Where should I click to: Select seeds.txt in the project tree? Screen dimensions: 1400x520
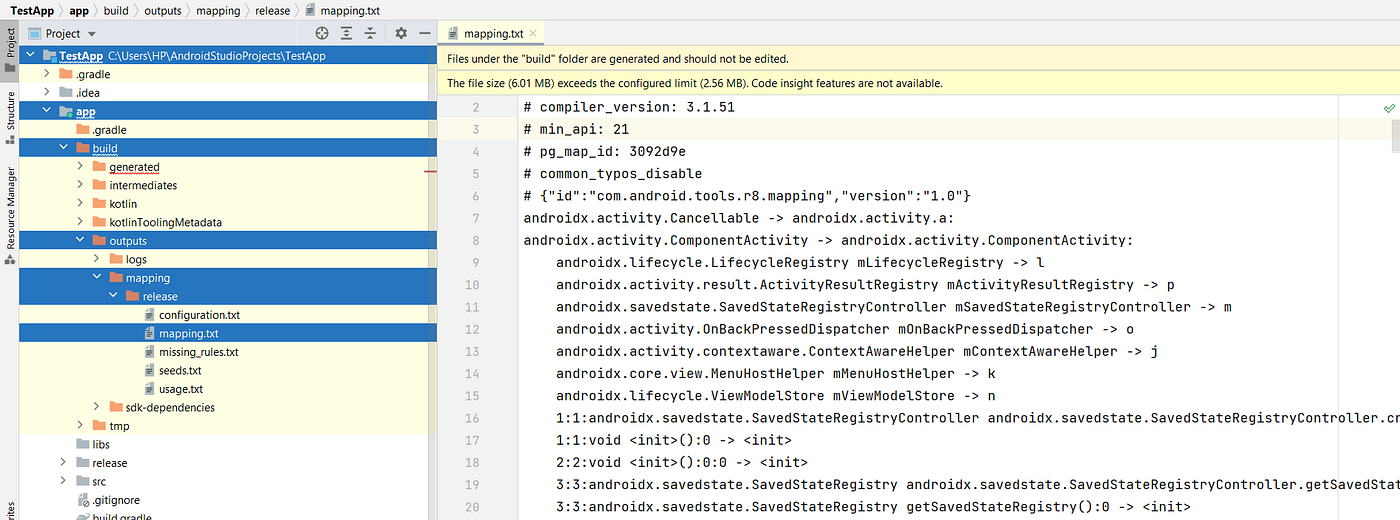180,370
